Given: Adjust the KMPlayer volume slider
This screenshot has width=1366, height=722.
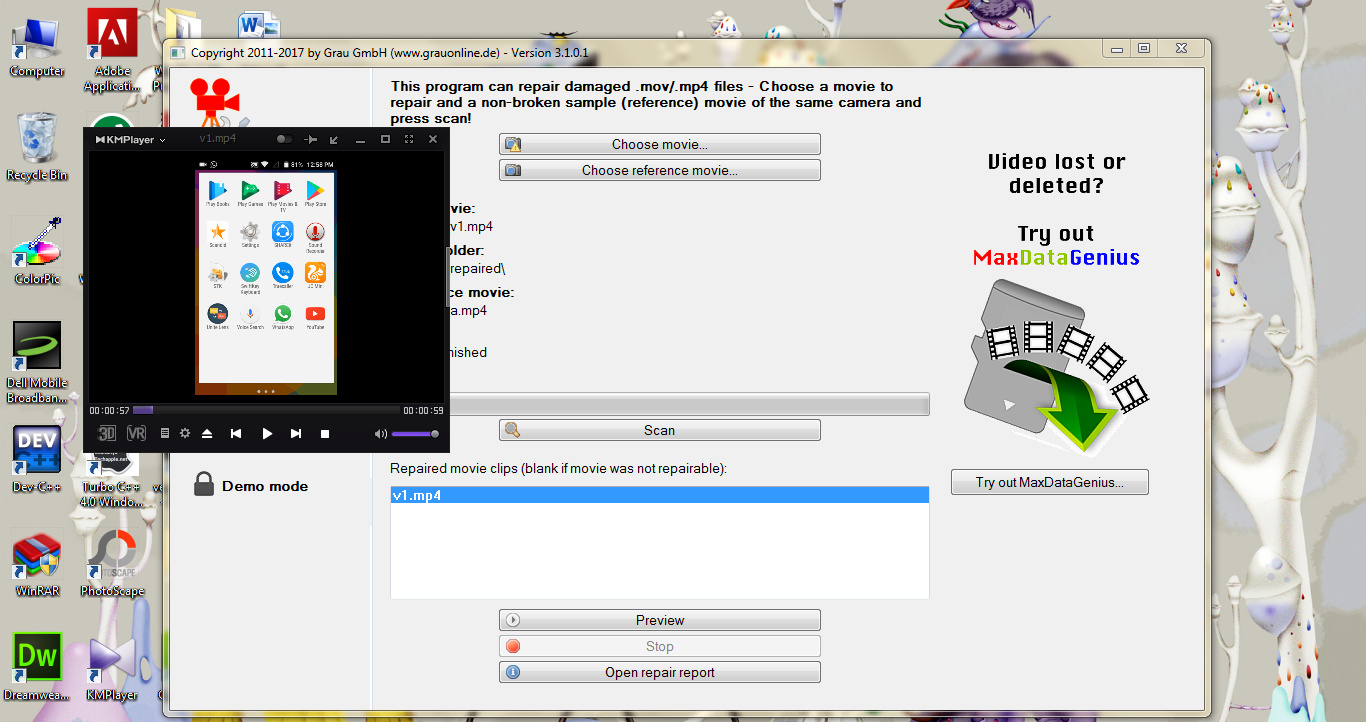Looking at the screenshot, I should click(414, 434).
